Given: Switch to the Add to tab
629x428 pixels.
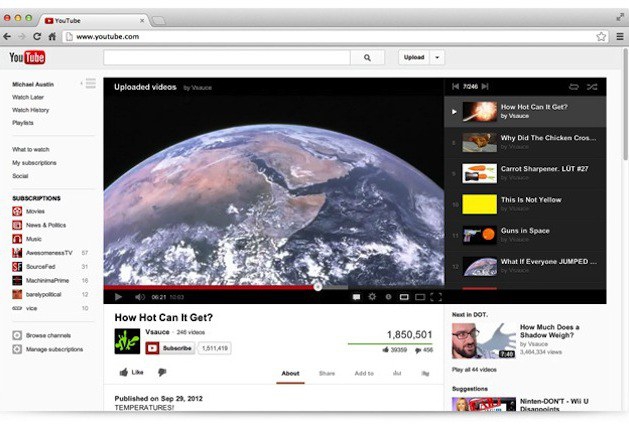Looking at the screenshot, I should tap(364, 373).
